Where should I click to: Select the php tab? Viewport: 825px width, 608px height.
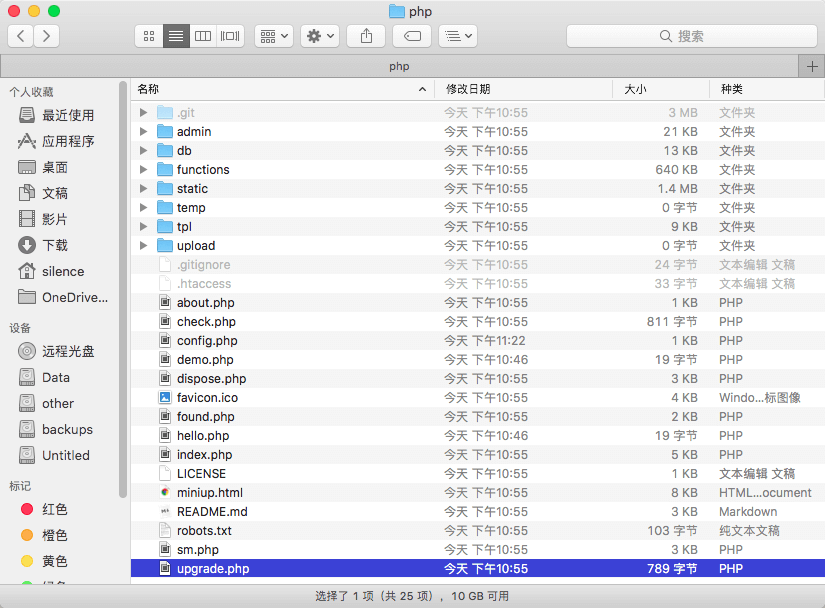click(x=399, y=66)
